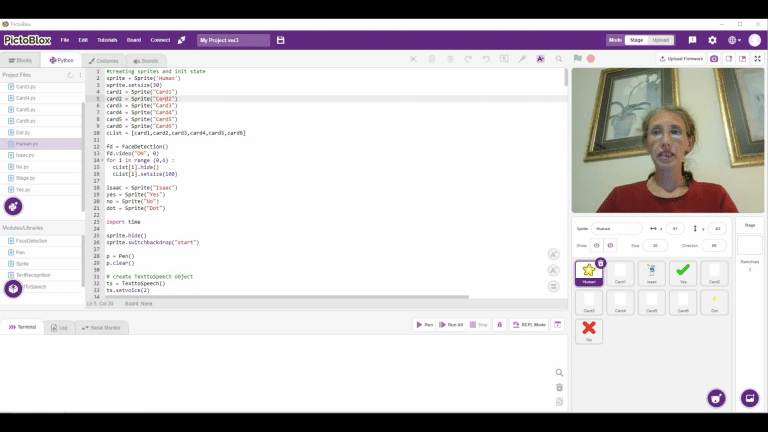This screenshot has height=432, width=768.
Task: Click Upload Firmware button
Action: pos(681,59)
